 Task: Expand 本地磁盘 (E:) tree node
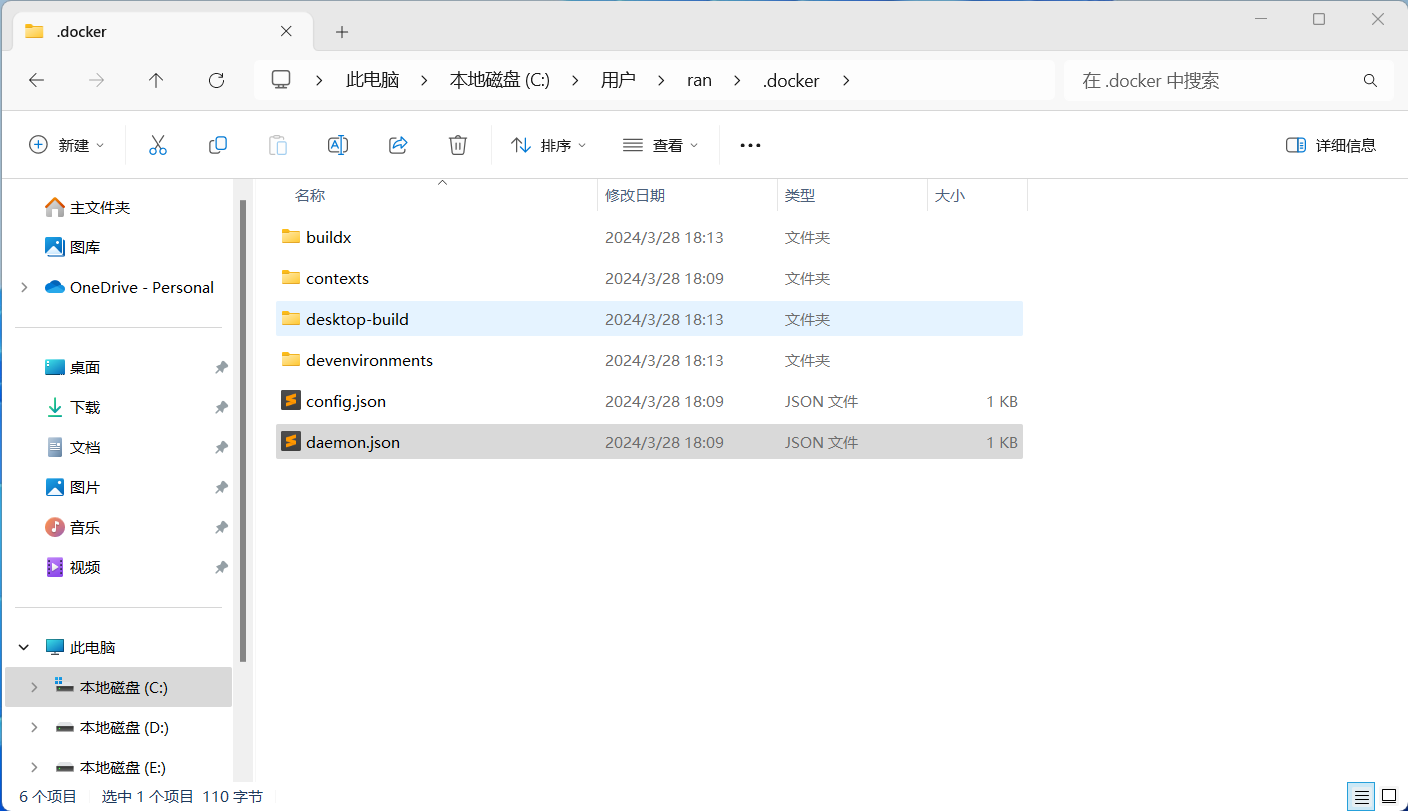point(34,768)
